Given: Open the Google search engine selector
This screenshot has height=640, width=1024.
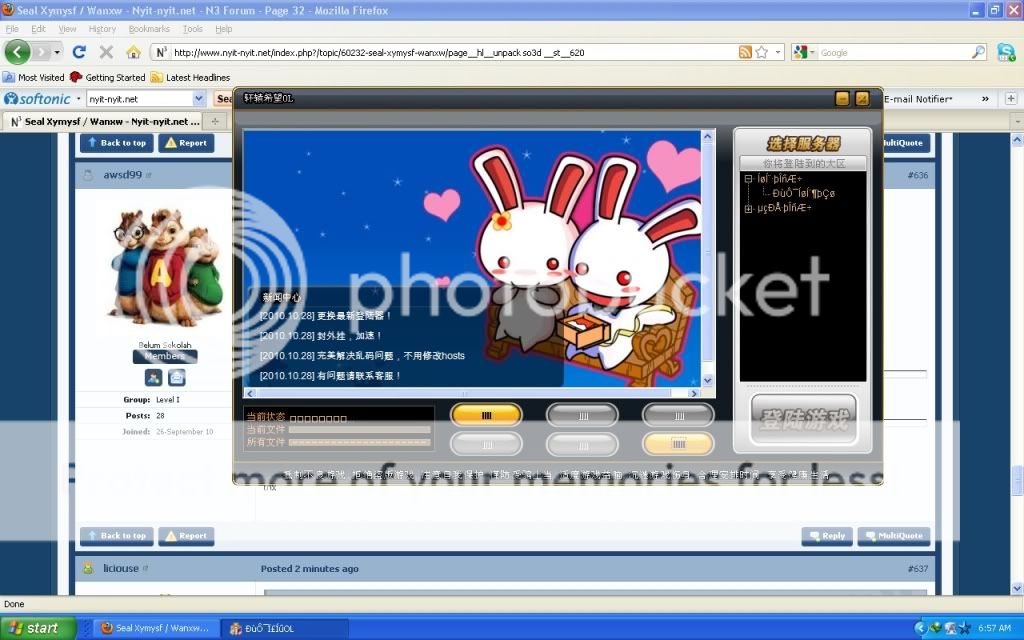Looking at the screenshot, I should [804, 52].
